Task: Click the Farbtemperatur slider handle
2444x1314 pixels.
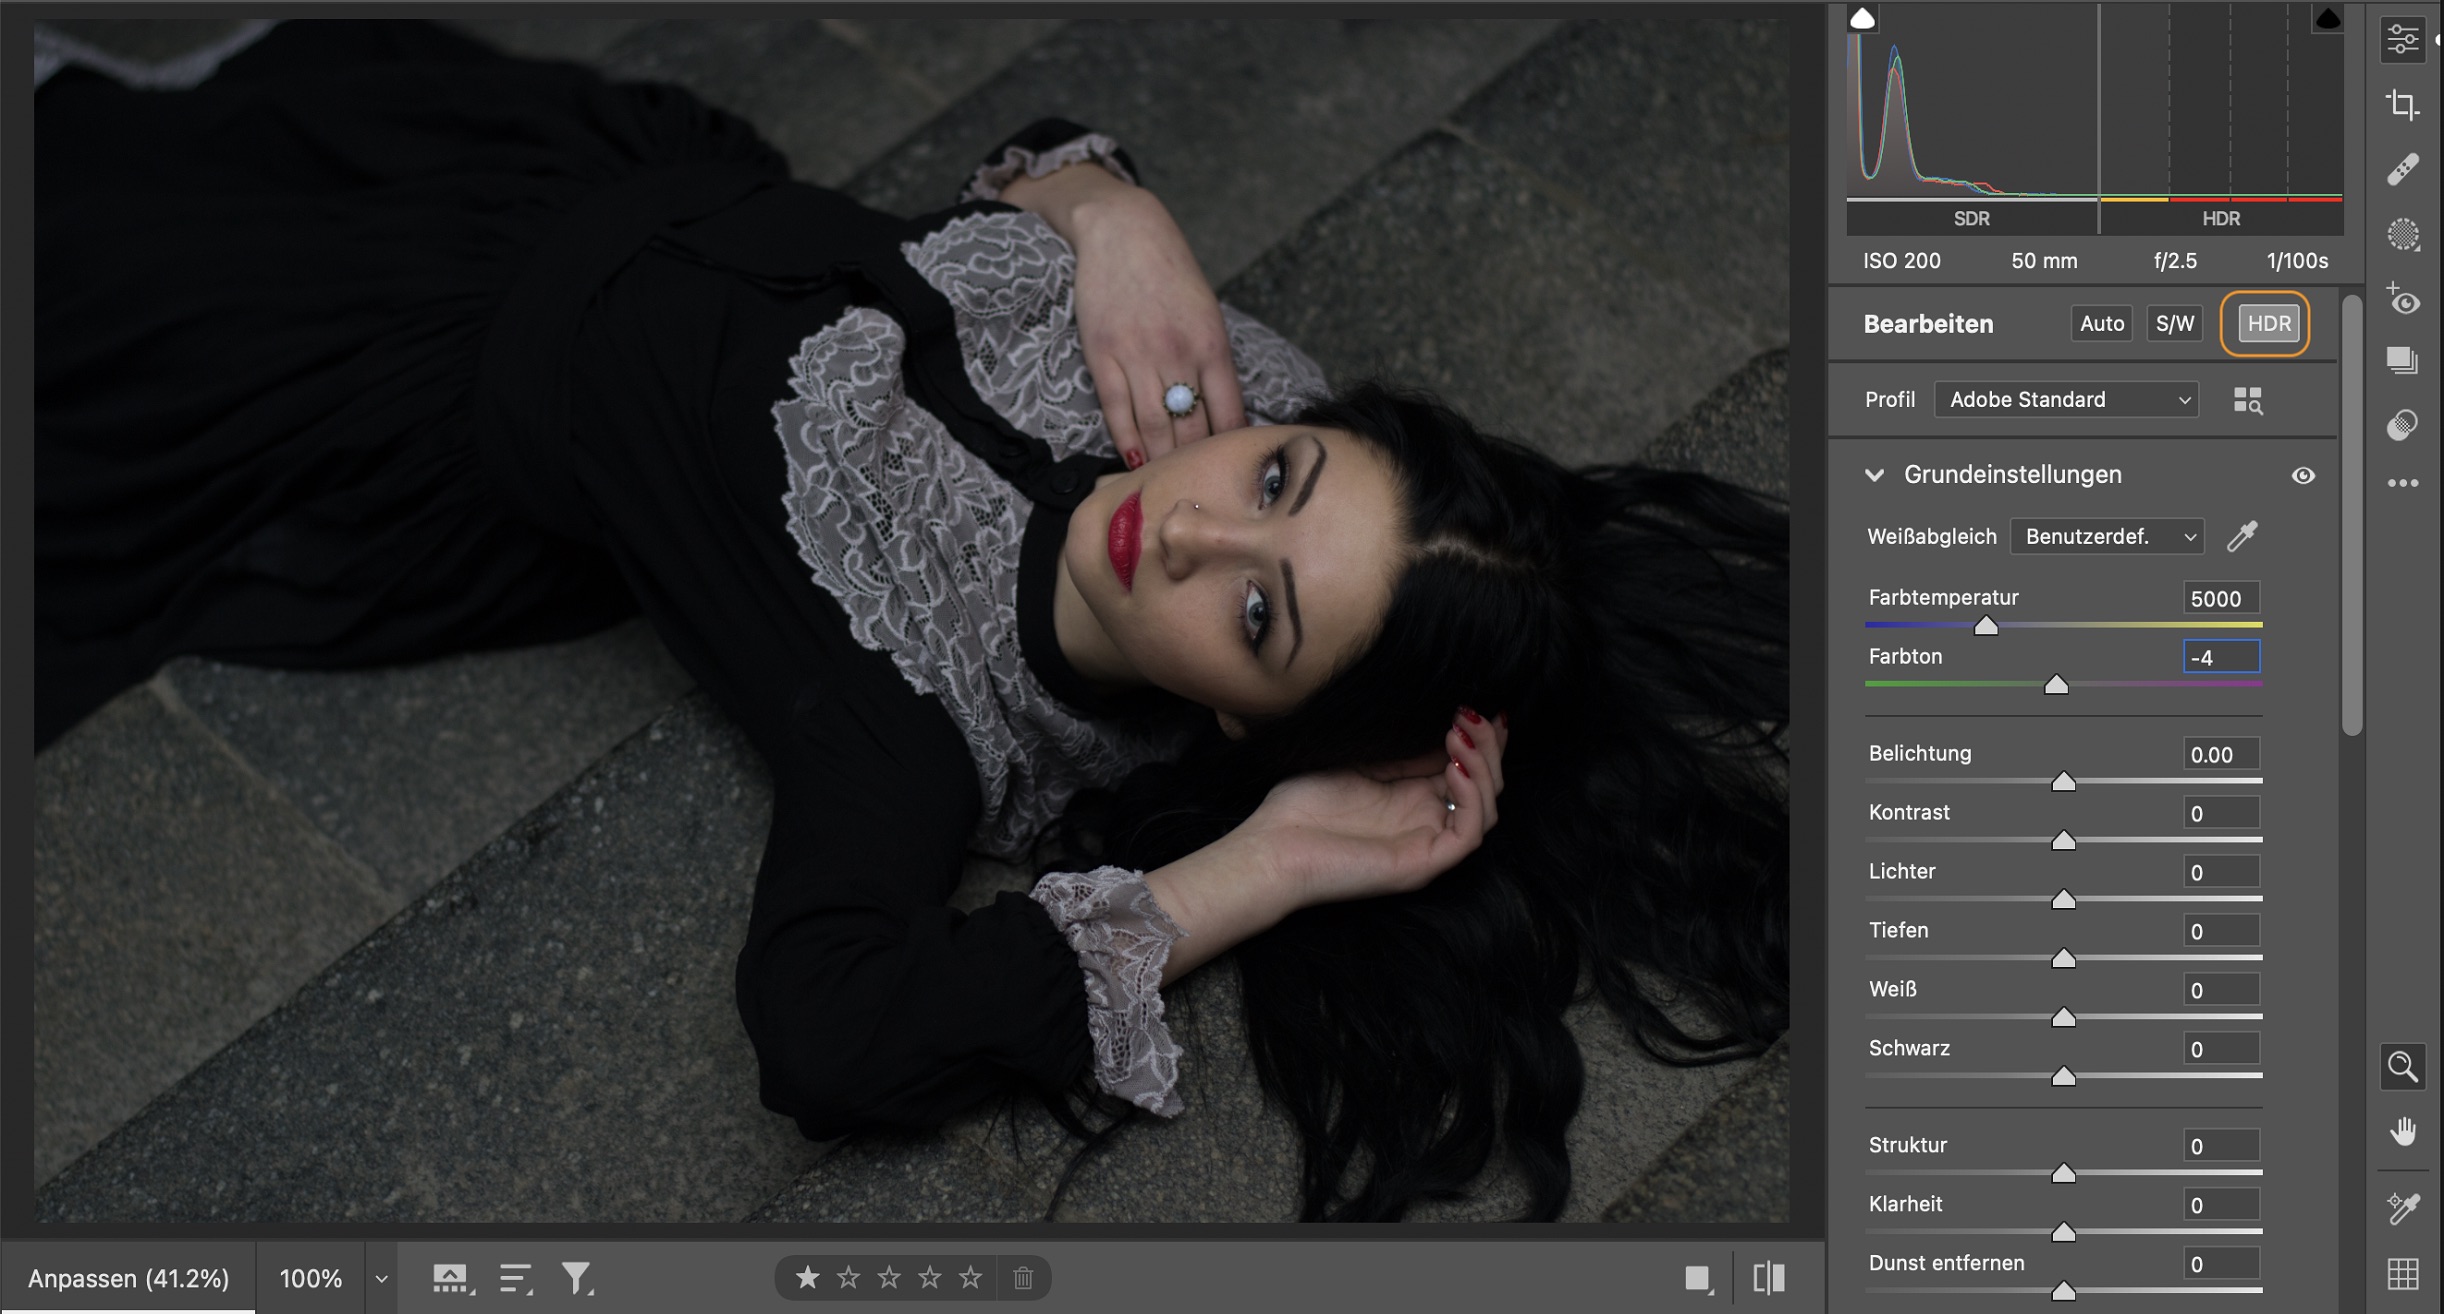Action: 1986,626
